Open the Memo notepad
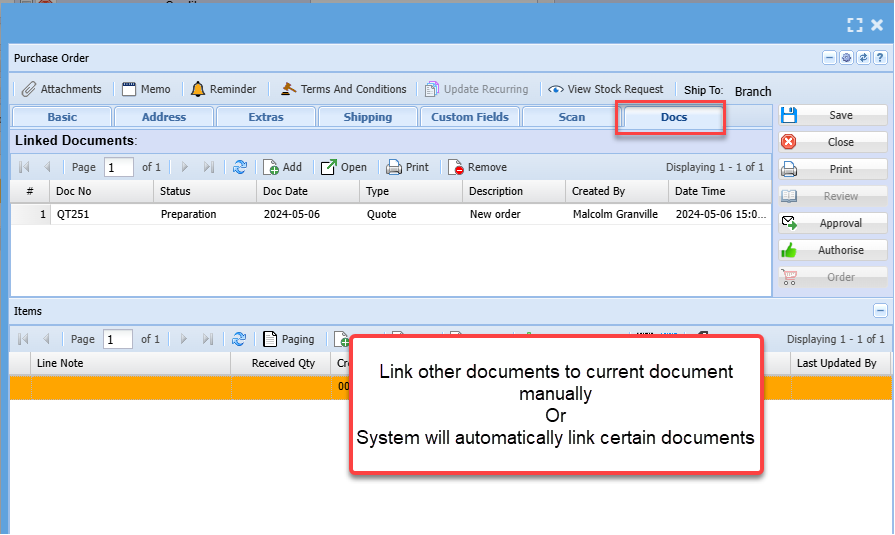The width and height of the screenshot is (895, 535). [146, 89]
